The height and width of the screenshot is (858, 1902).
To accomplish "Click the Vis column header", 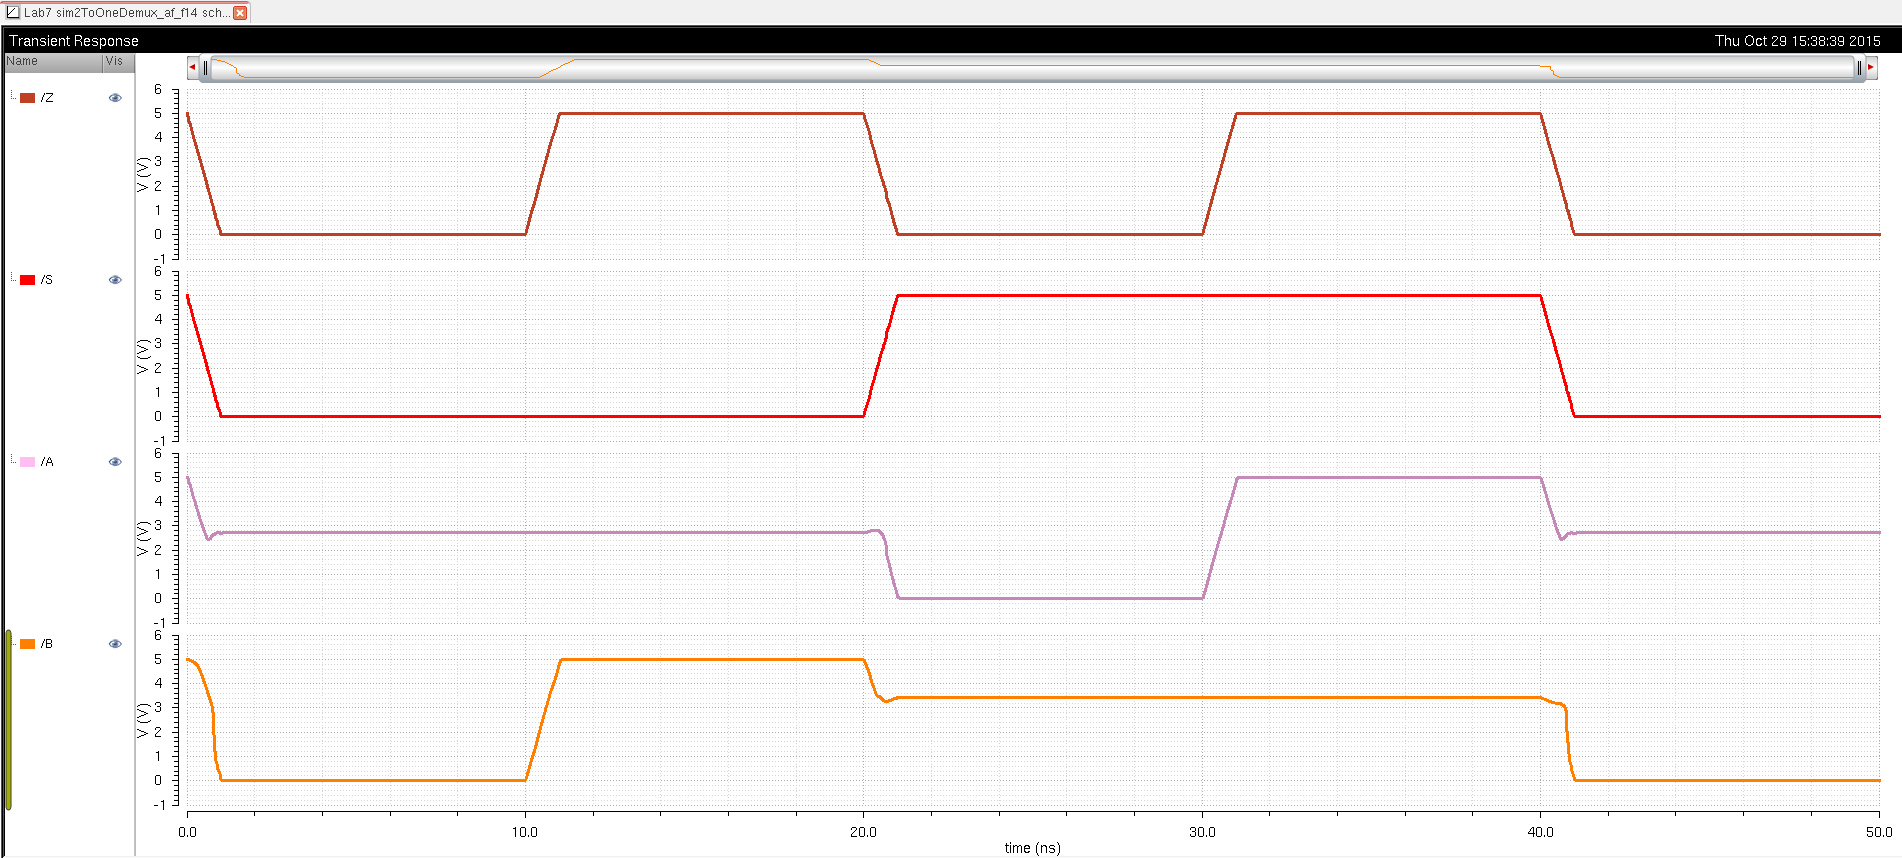I will click(x=118, y=62).
